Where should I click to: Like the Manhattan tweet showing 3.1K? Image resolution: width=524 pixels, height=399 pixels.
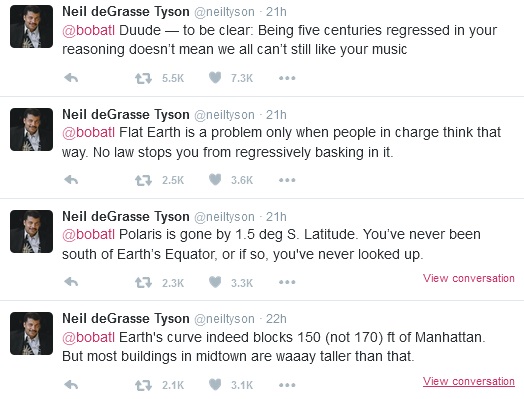(x=215, y=385)
